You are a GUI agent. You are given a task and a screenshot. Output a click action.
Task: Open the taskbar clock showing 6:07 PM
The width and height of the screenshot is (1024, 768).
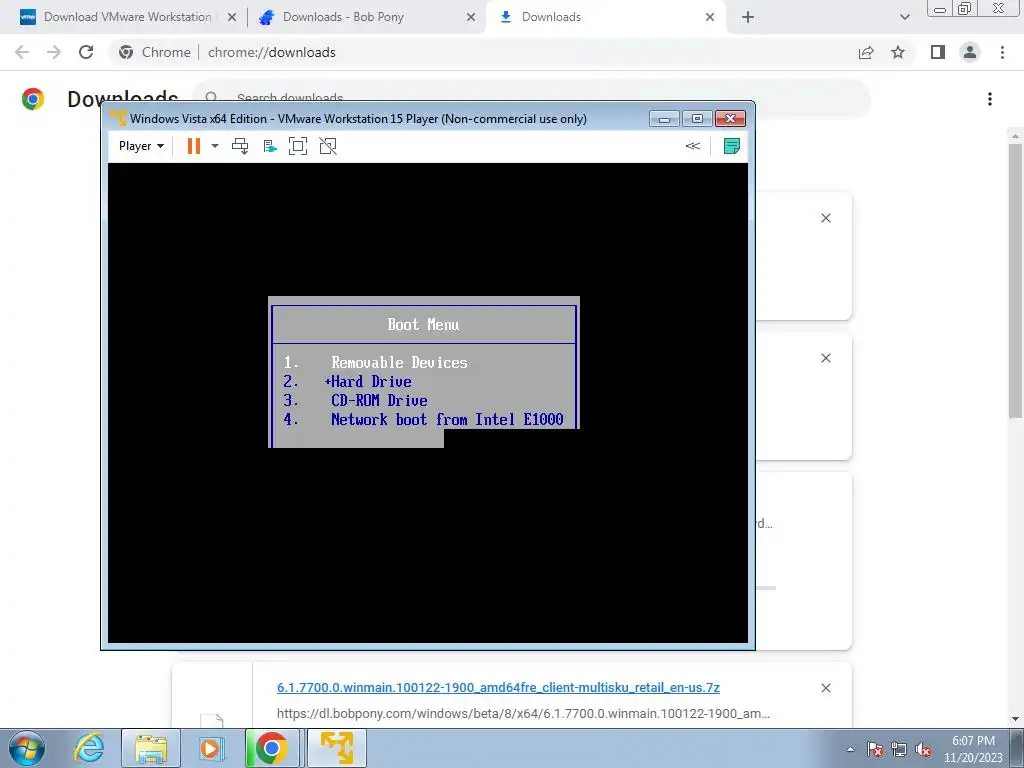[x=972, y=749]
